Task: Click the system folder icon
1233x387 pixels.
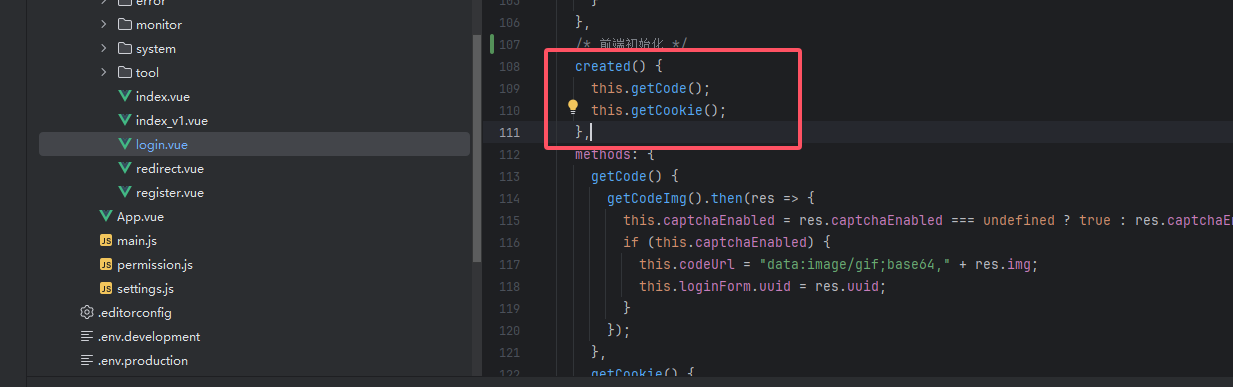Action: 125,48
